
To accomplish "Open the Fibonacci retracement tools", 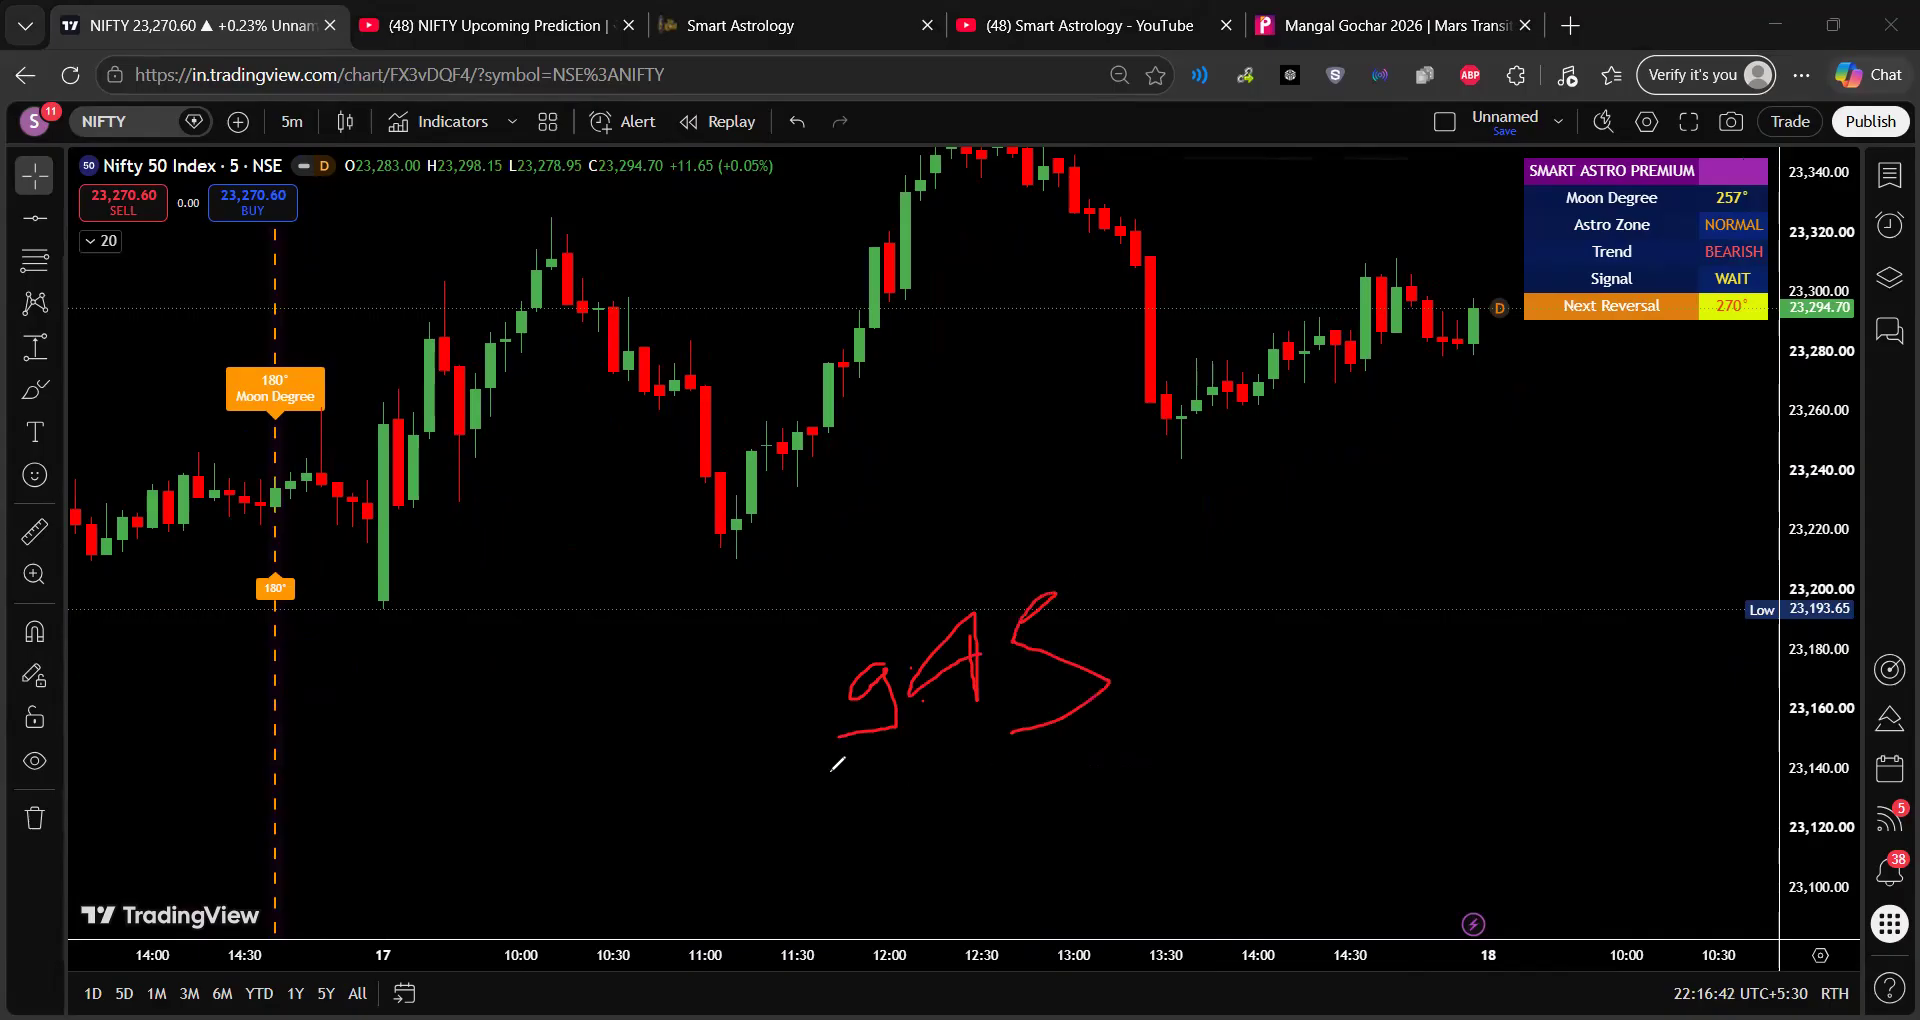I will tap(35, 261).
